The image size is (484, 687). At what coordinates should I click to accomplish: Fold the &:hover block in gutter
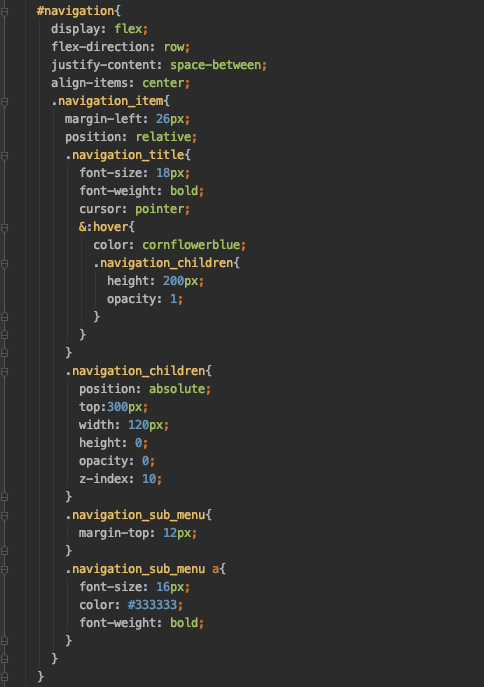tap(4, 228)
